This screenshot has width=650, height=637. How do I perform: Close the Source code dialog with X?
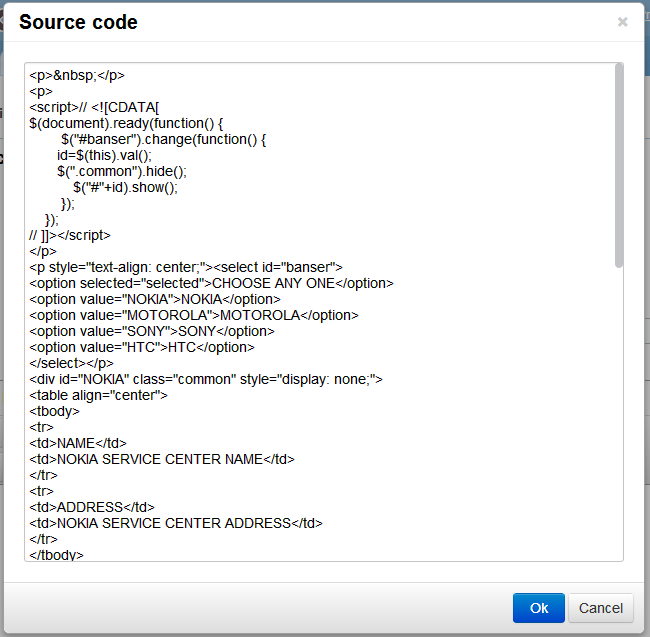point(622,22)
